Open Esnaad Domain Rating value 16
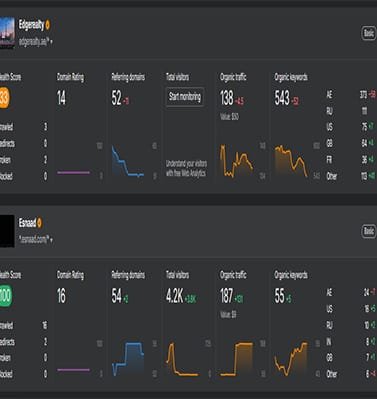Image resolution: width=377 pixels, height=399 pixels. coord(61,296)
